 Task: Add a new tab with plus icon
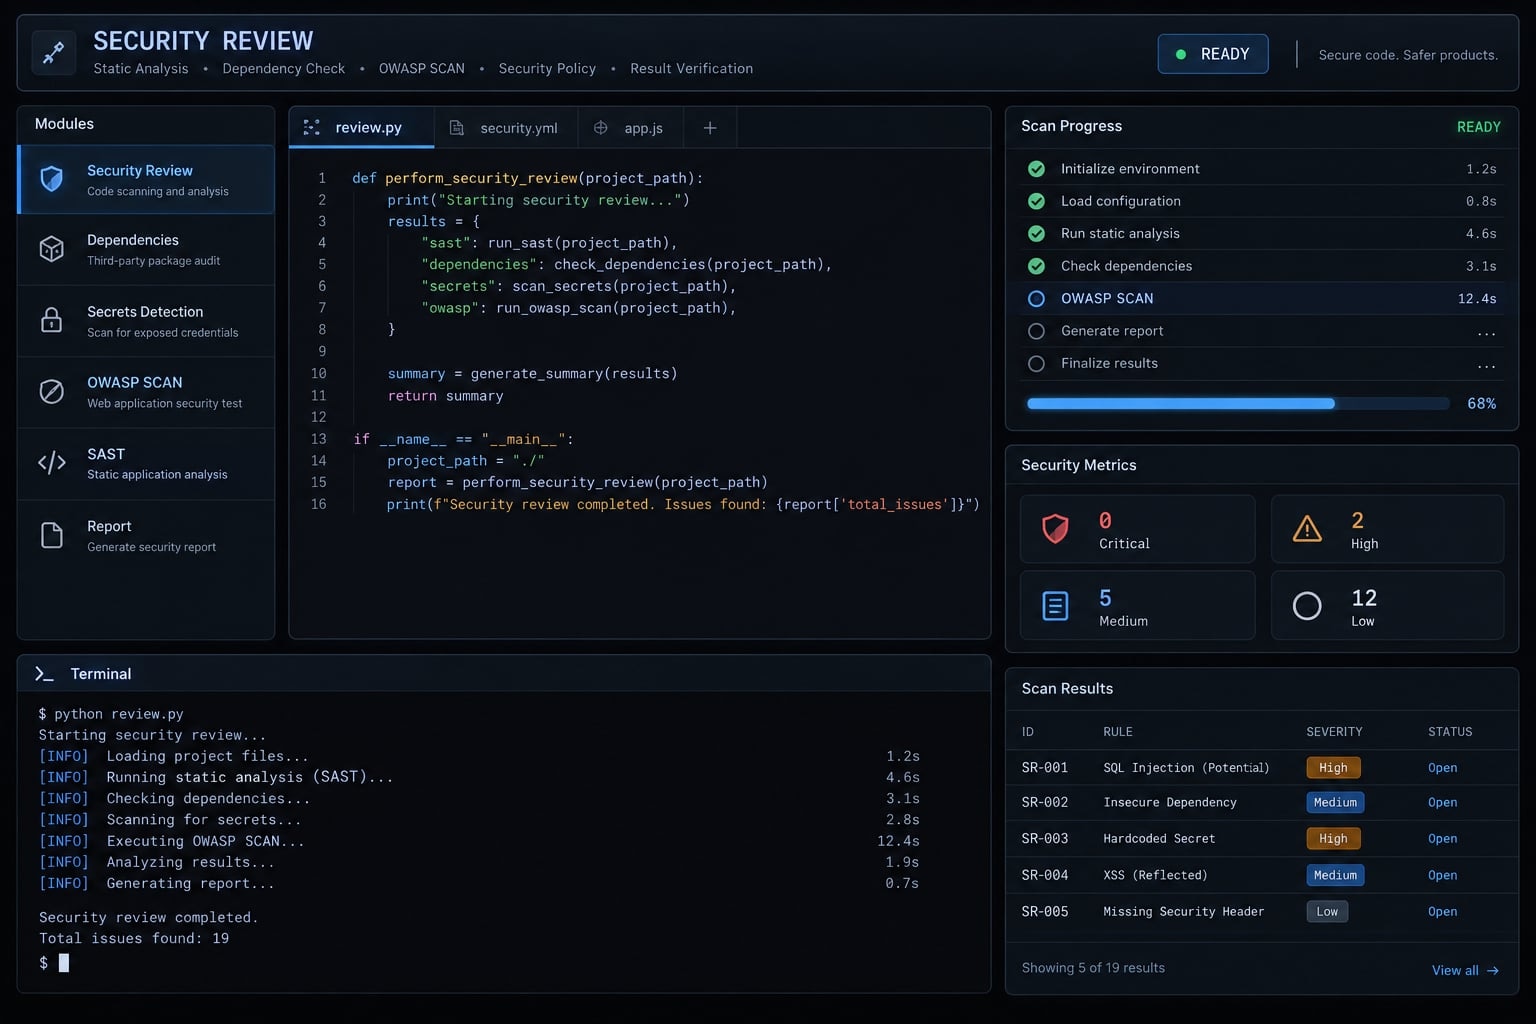[x=710, y=127]
